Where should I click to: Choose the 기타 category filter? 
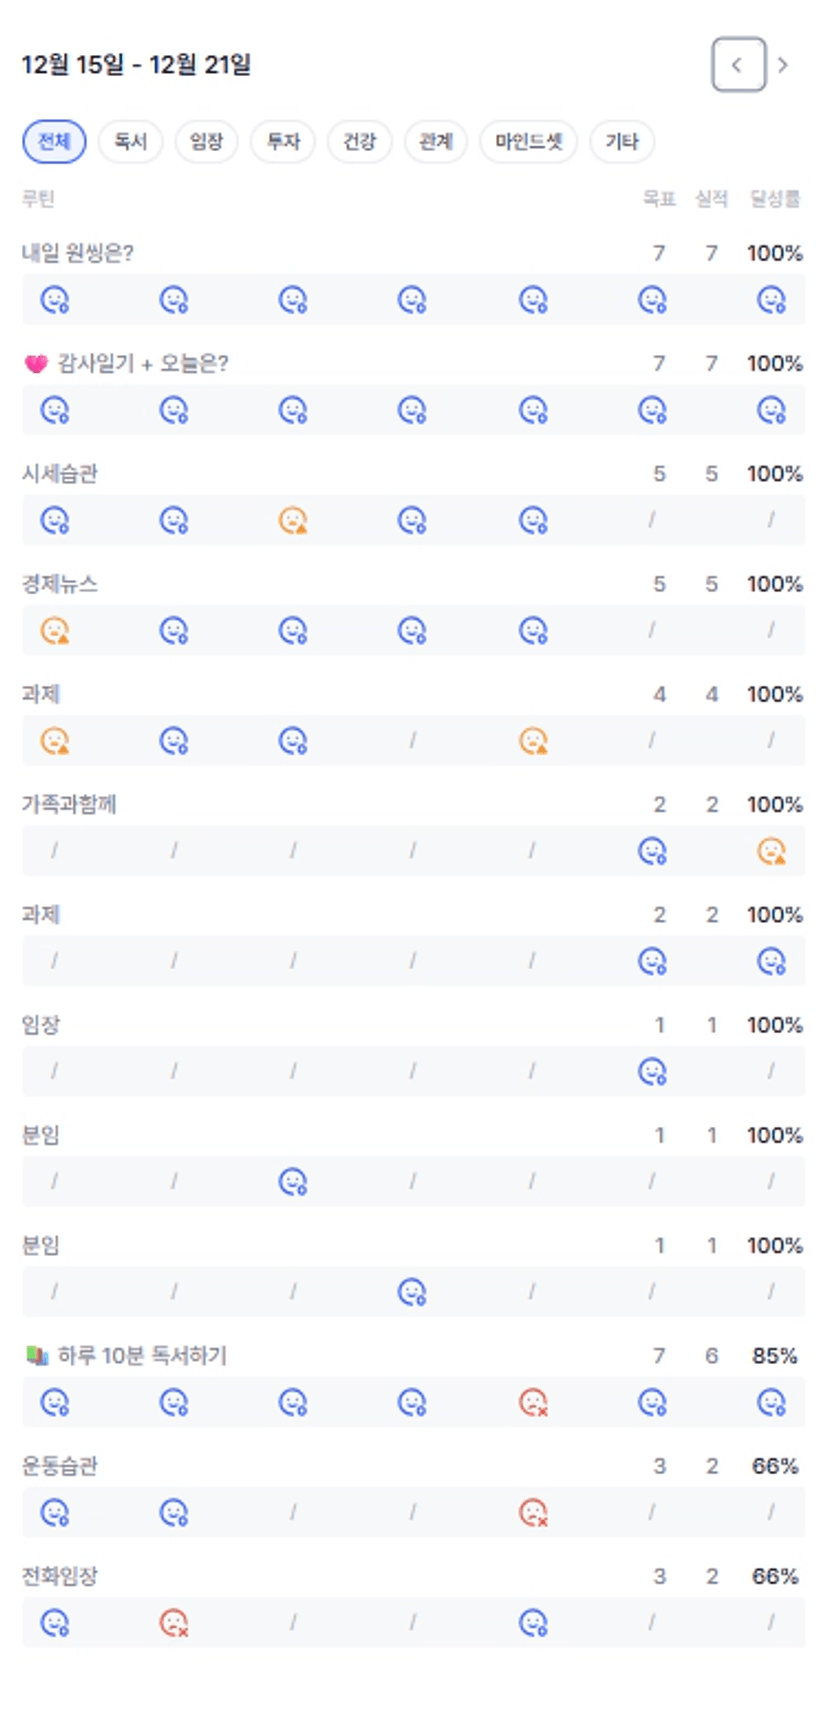point(621,141)
